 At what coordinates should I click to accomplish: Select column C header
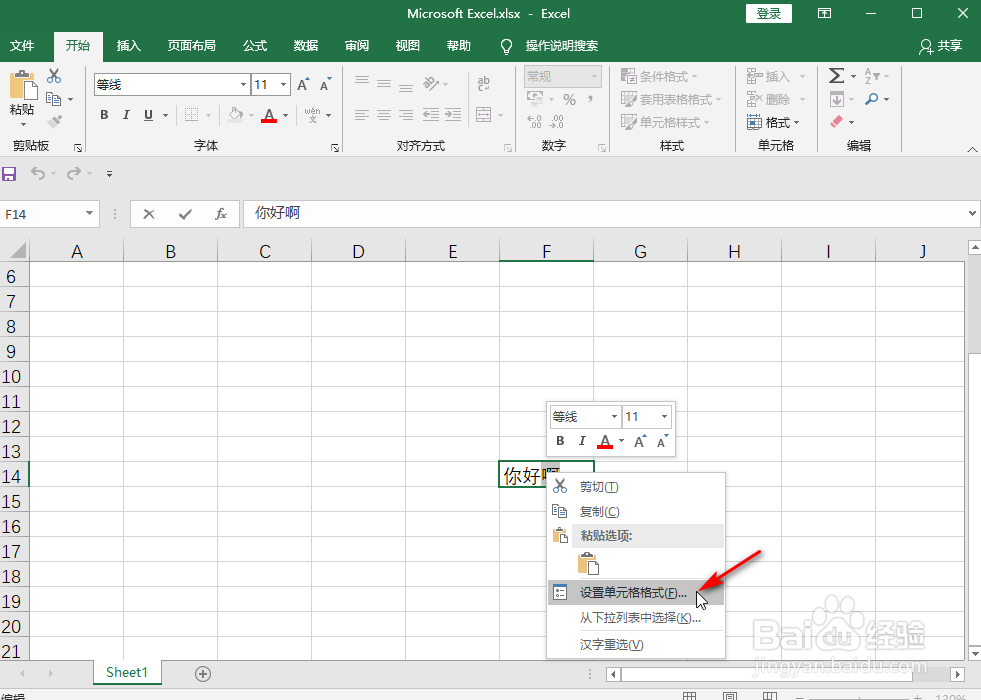(265, 251)
